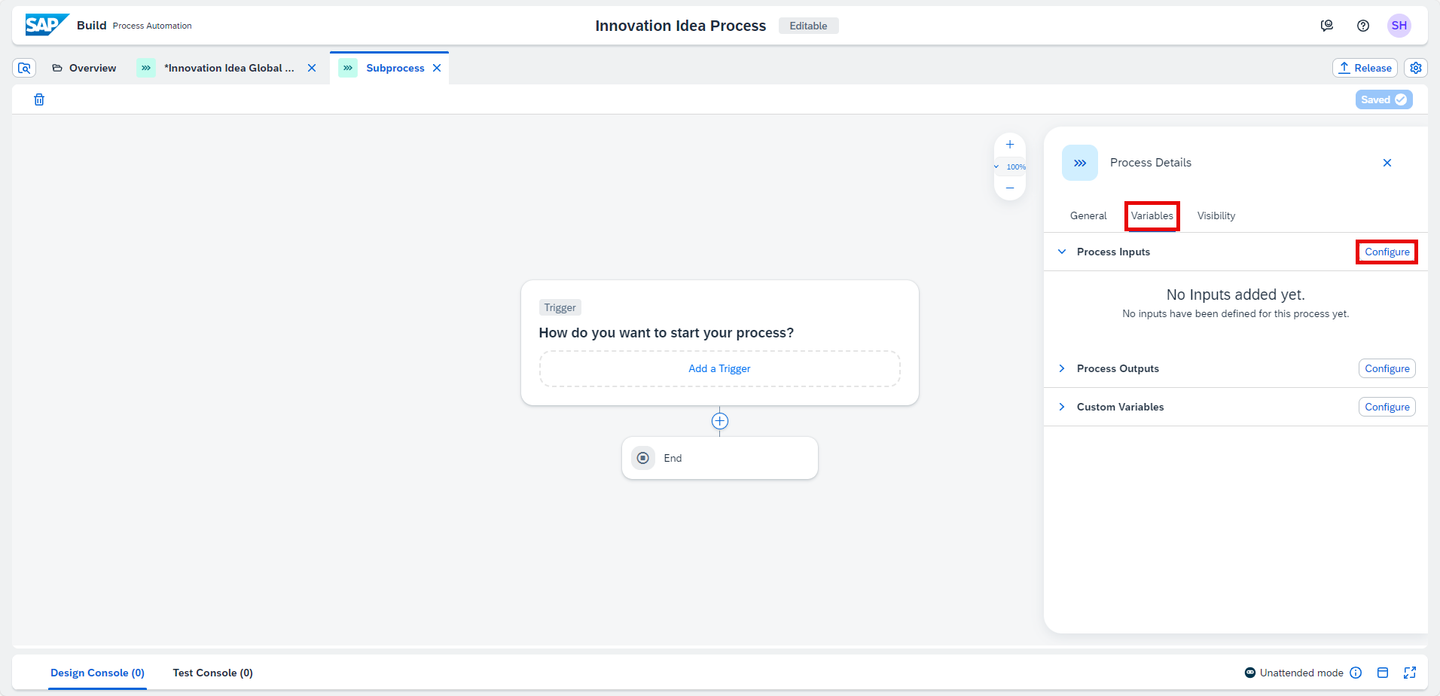1440x696 pixels.
Task: Select the End event icon
Action: pyautogui.click(x=643, y=458)
